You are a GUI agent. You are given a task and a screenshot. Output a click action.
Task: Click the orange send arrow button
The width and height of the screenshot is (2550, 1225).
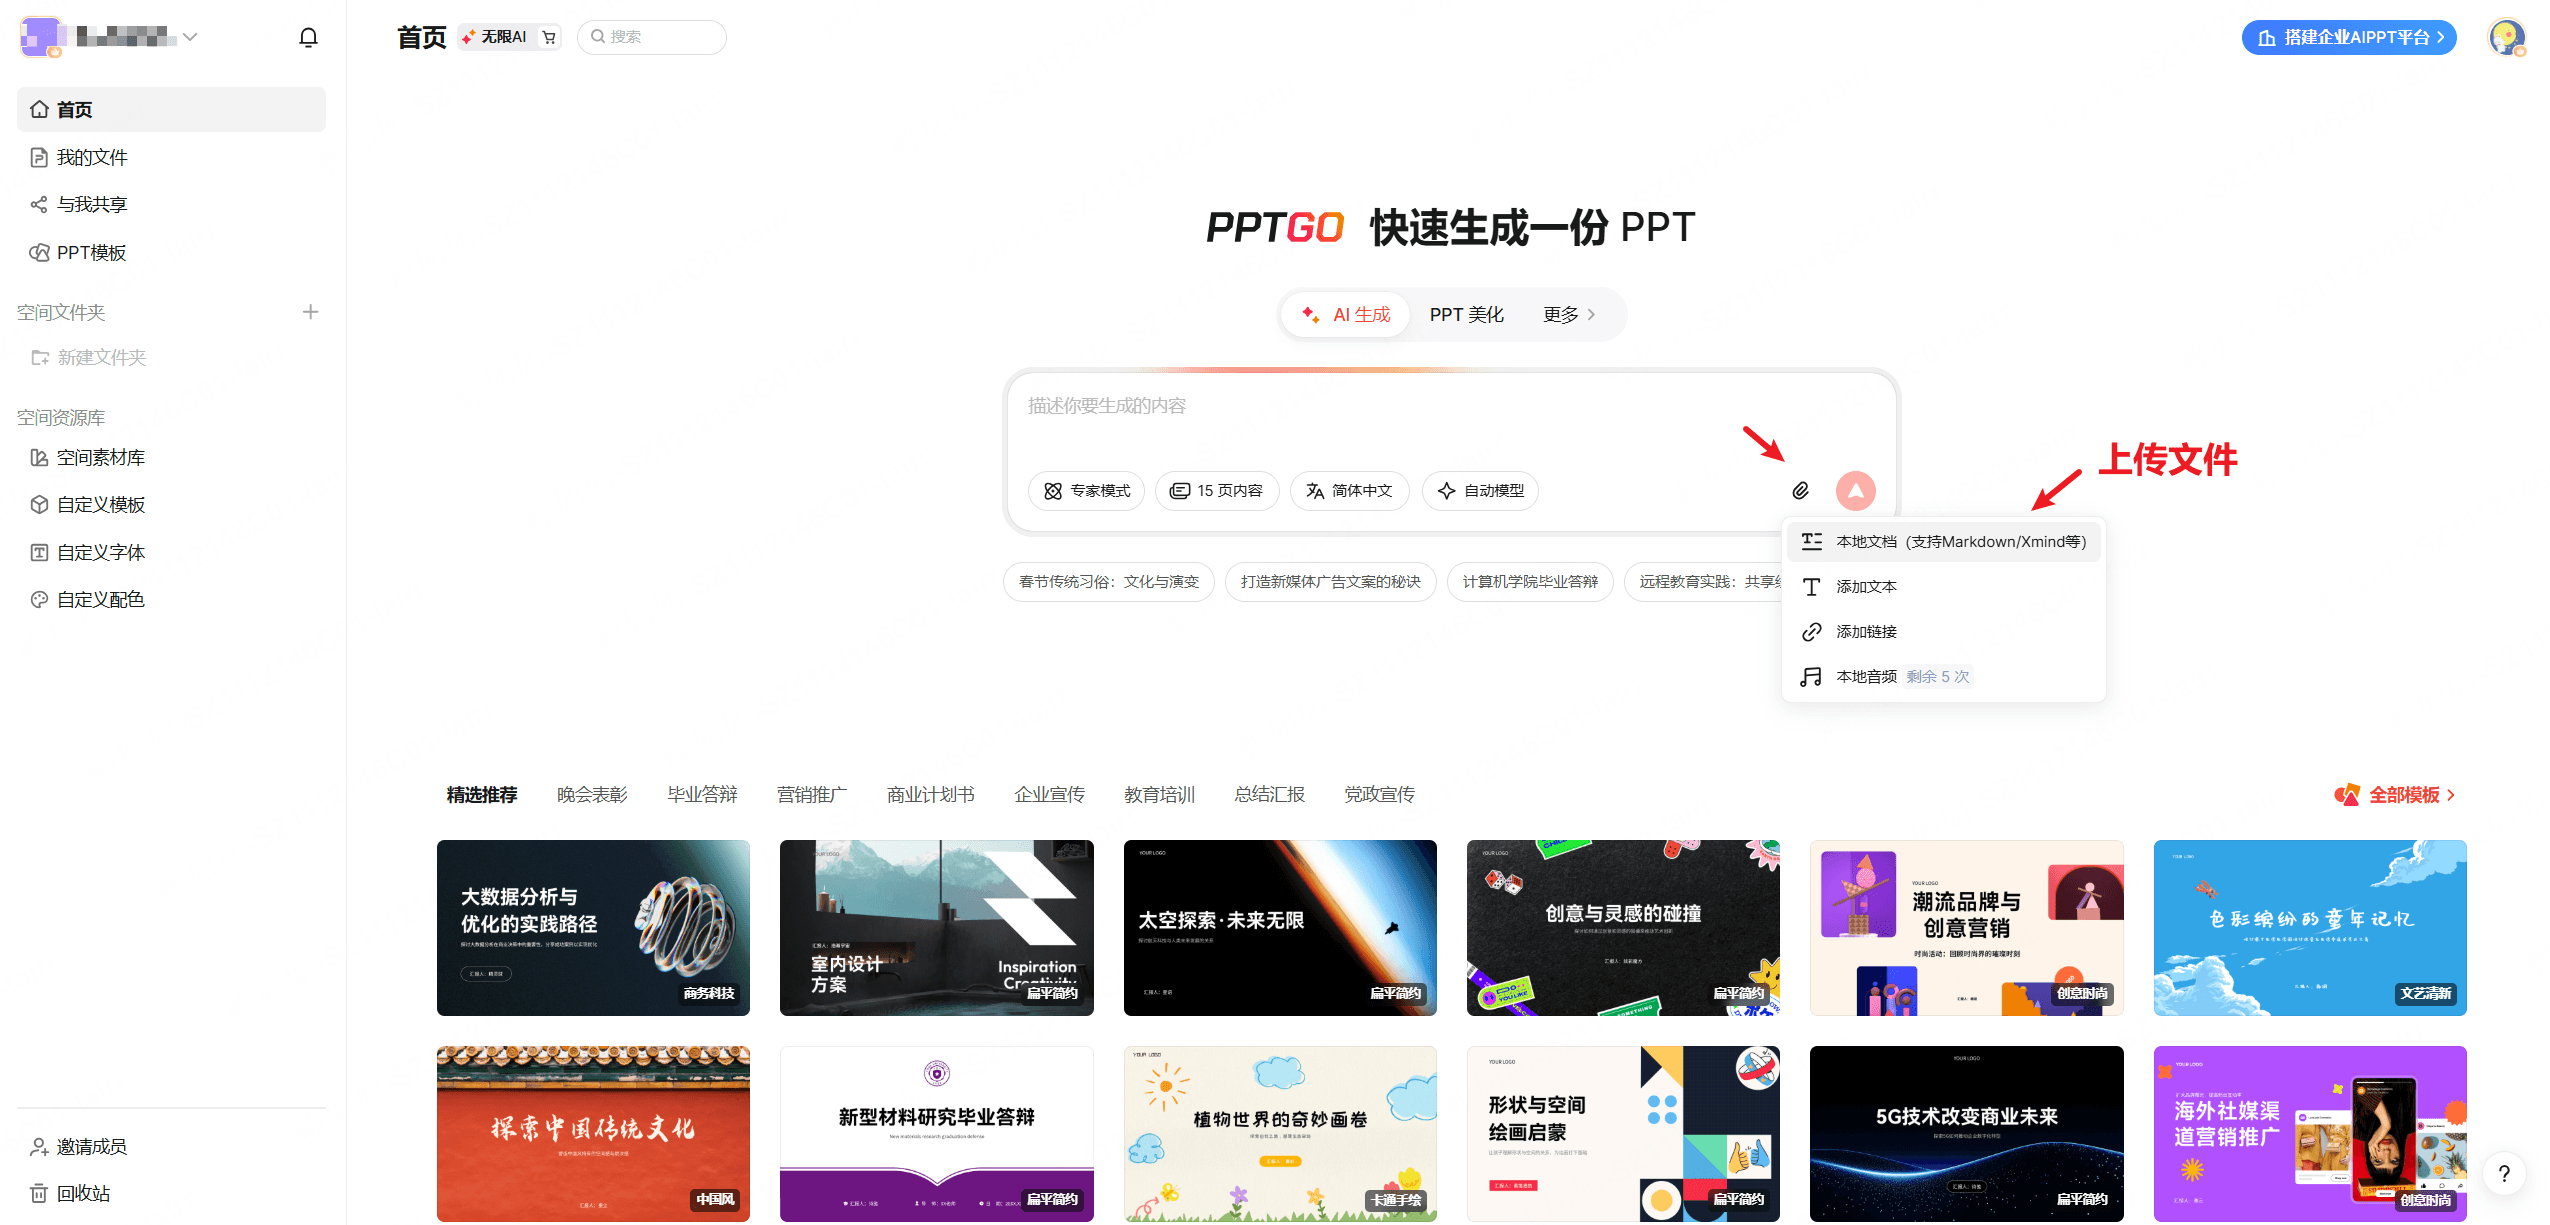coord(1855,490)
